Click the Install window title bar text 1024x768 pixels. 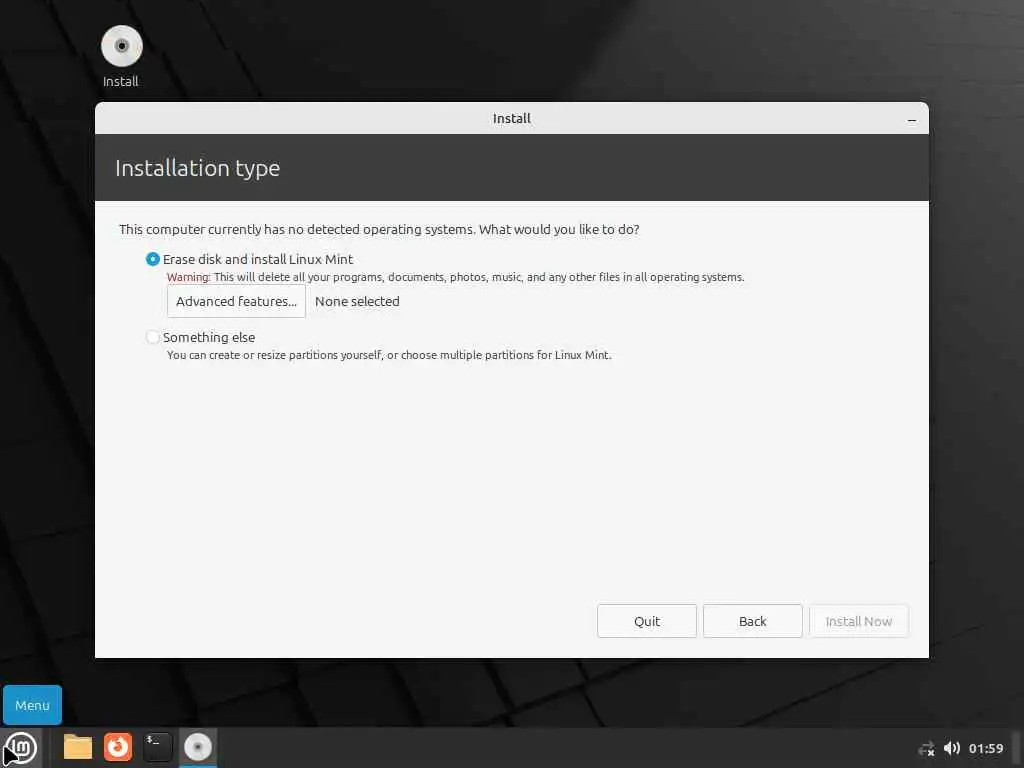click(x=511, y=118)
